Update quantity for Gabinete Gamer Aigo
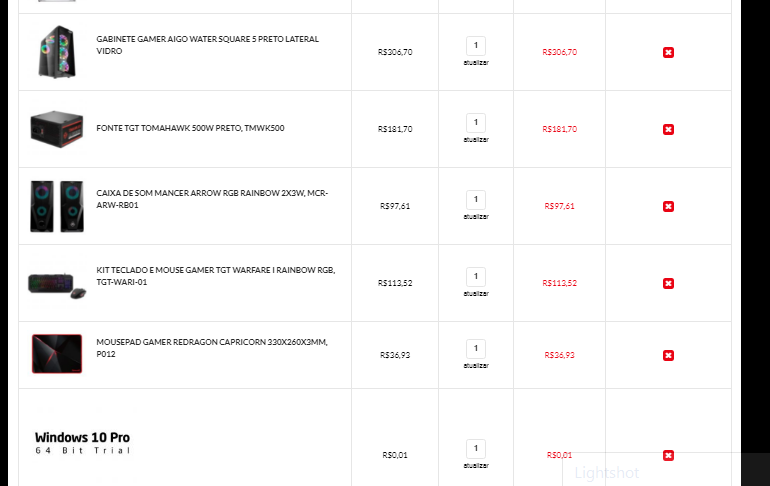The width and height of the screenshot is (770, 486). coord(476,63)
